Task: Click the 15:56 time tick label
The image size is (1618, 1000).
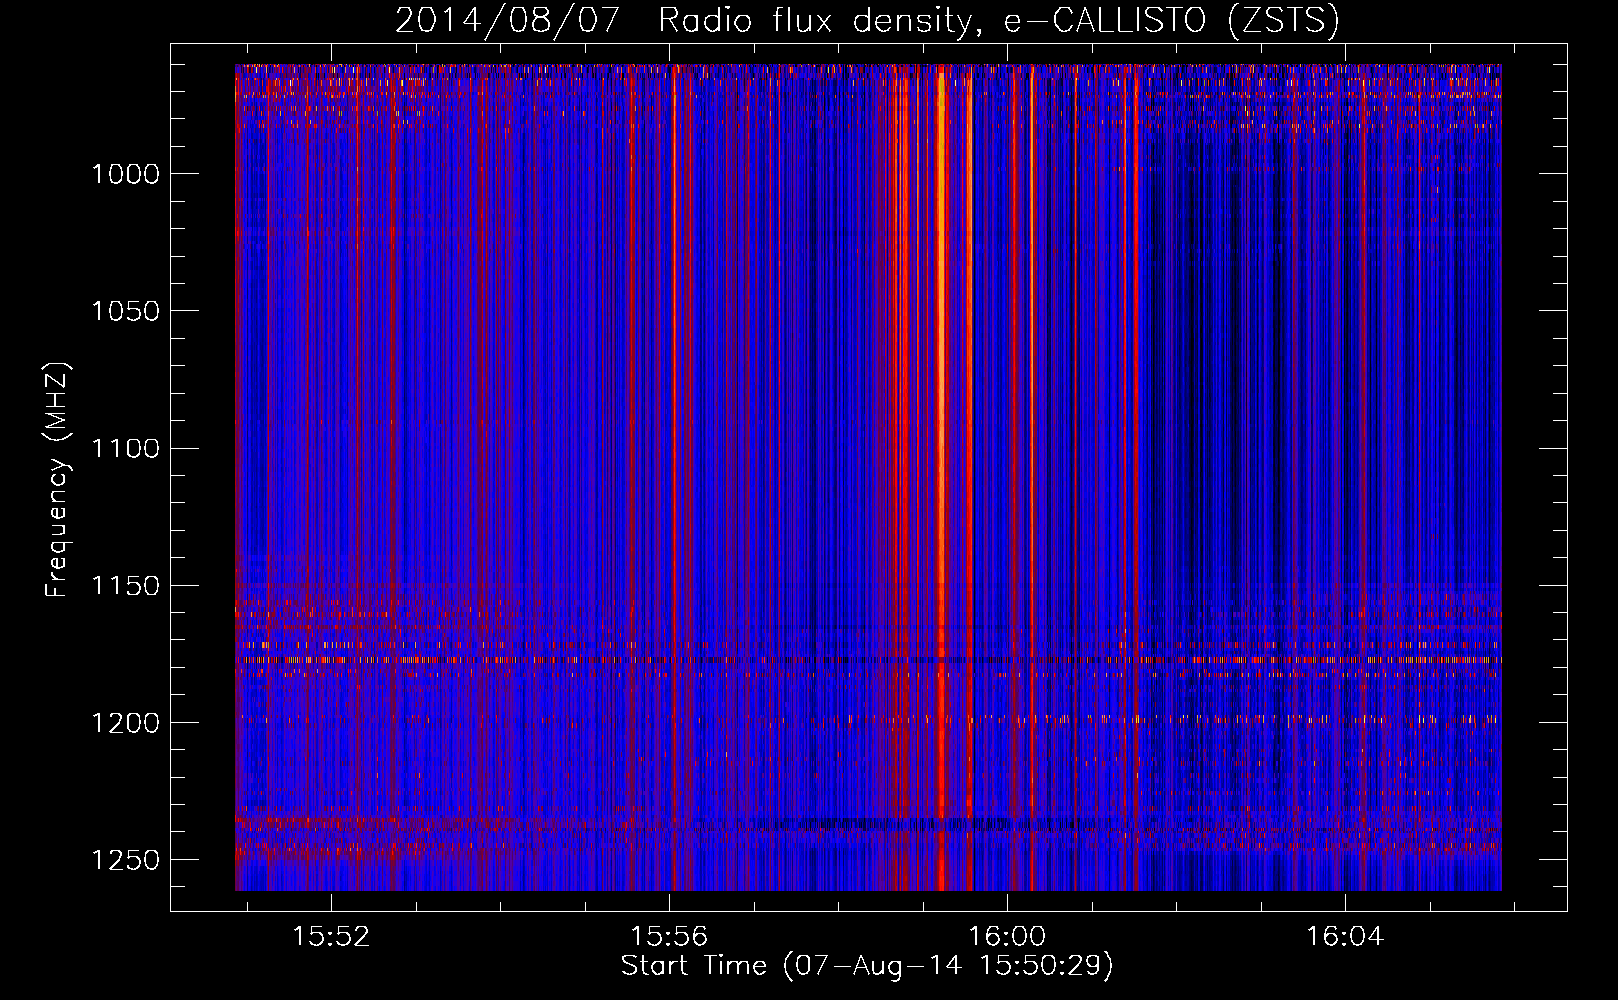Action: pyautogui.click(x=669, y=936)
